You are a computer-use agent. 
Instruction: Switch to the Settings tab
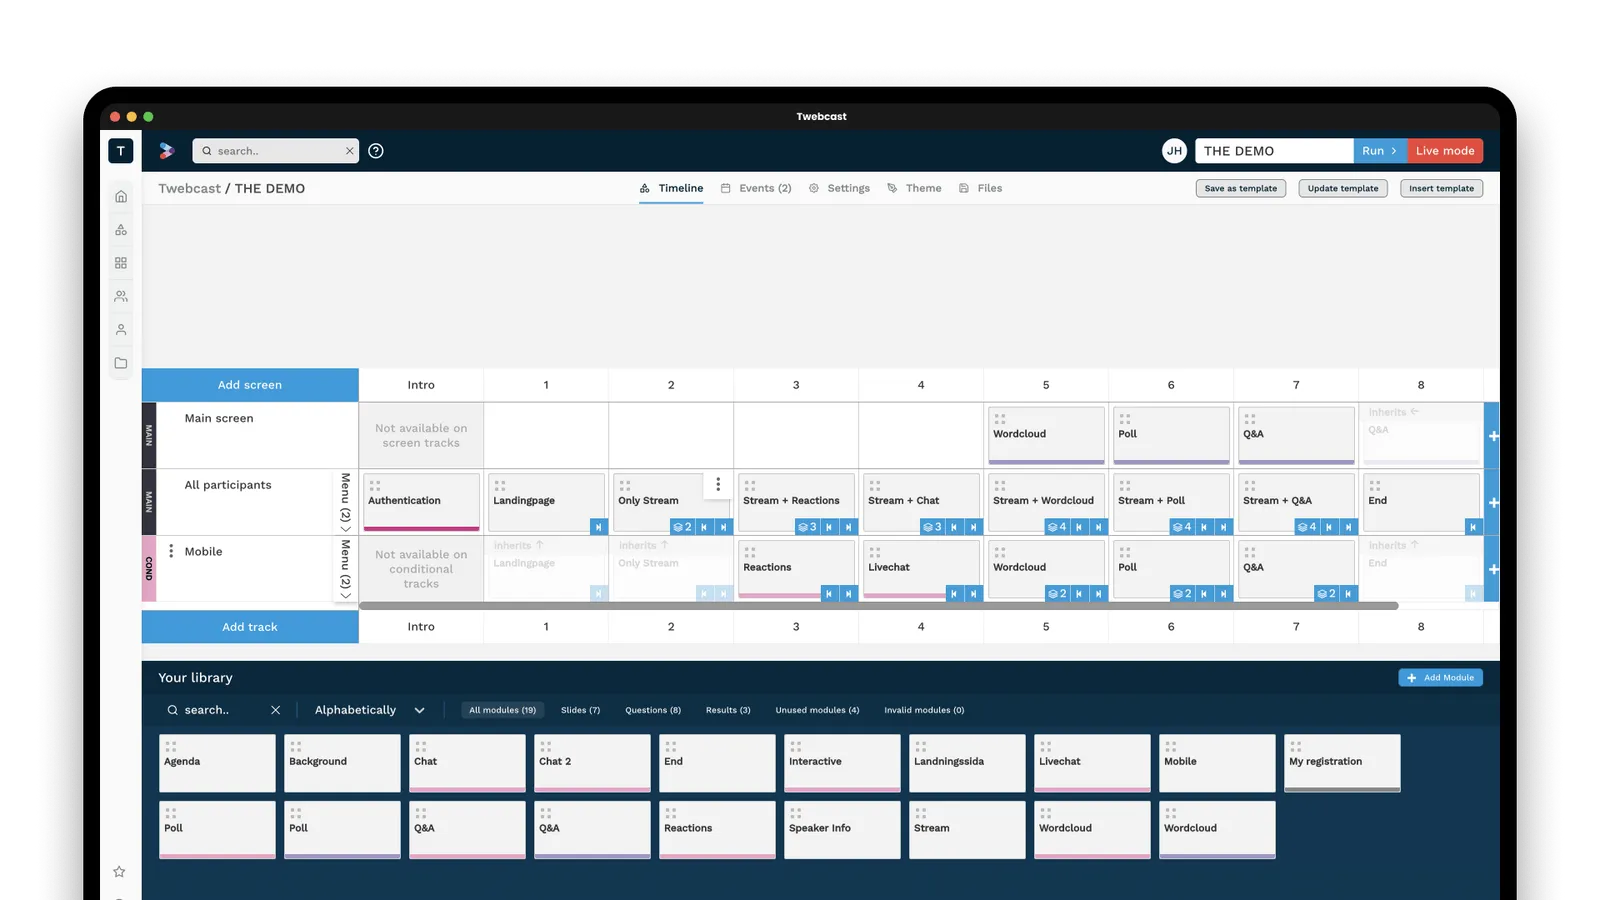pos(839,188)
